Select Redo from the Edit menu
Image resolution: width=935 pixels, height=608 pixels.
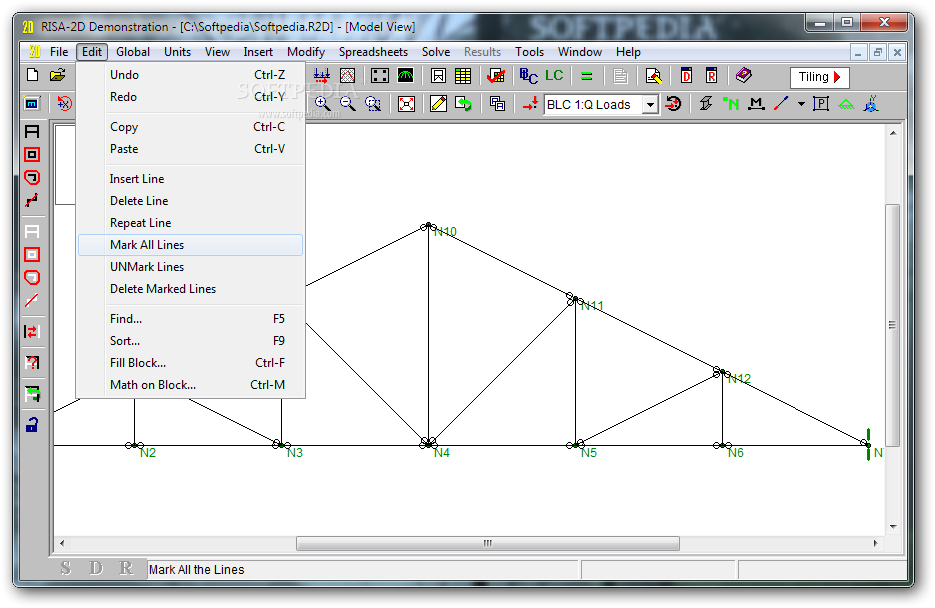[190, 97]
